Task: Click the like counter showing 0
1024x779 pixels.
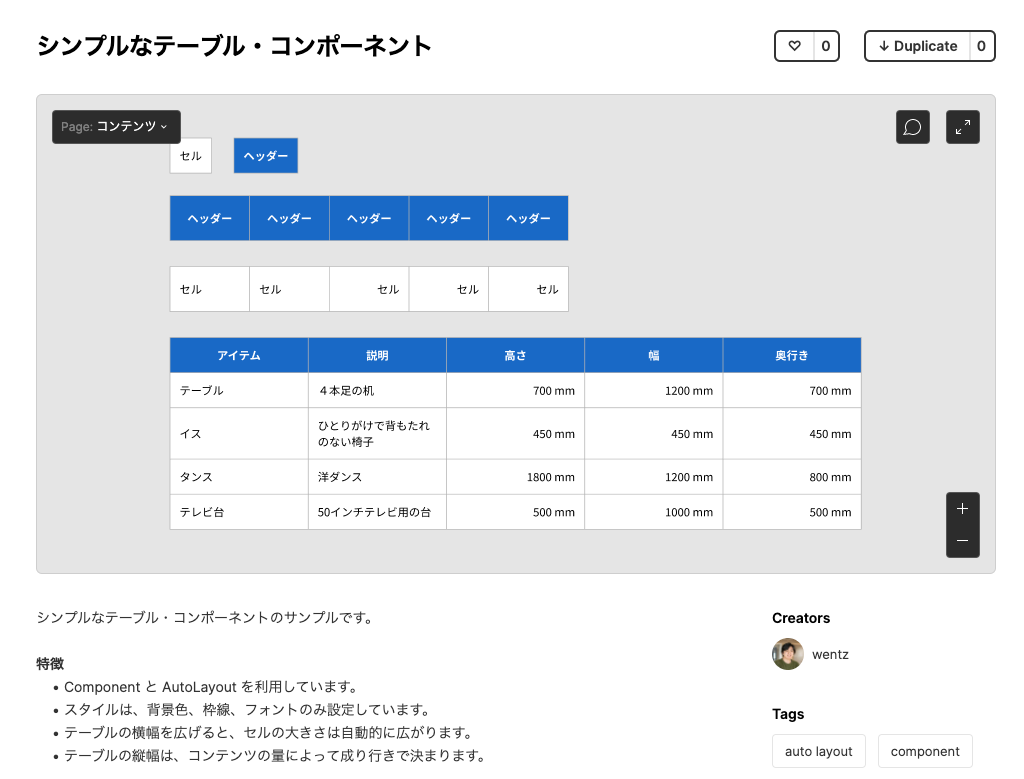Action: [825, 46]
